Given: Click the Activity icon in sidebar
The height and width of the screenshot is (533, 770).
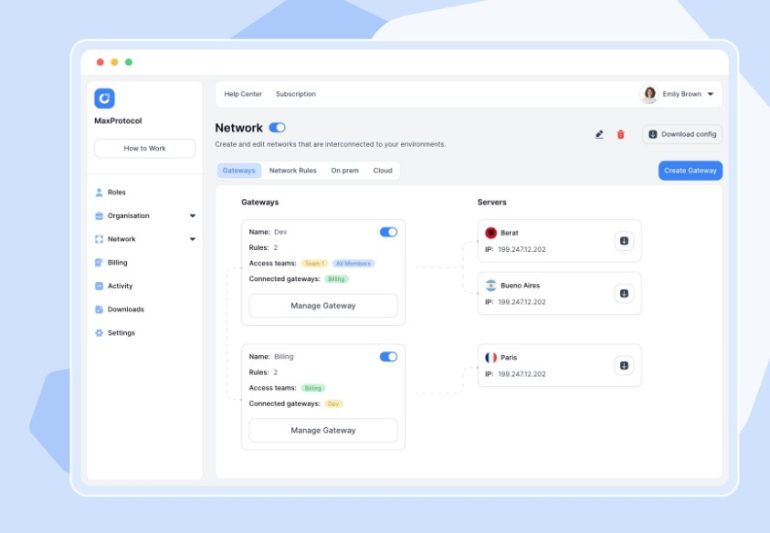Looking at the screenshot, I should pos(99,286).
